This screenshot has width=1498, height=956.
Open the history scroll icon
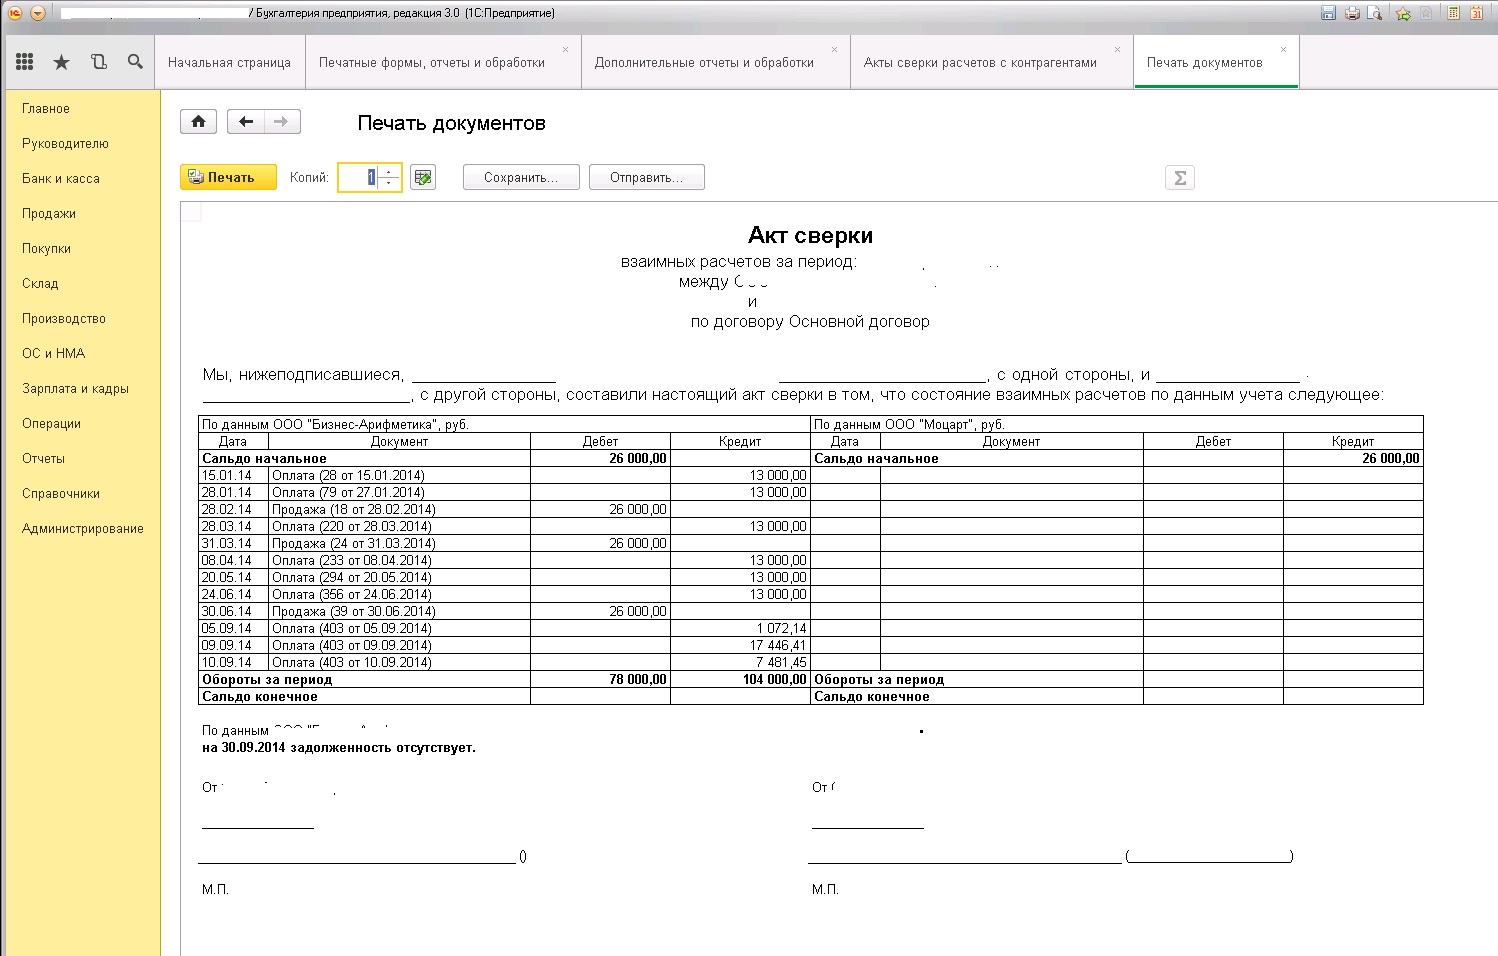(x=98, y=62)
